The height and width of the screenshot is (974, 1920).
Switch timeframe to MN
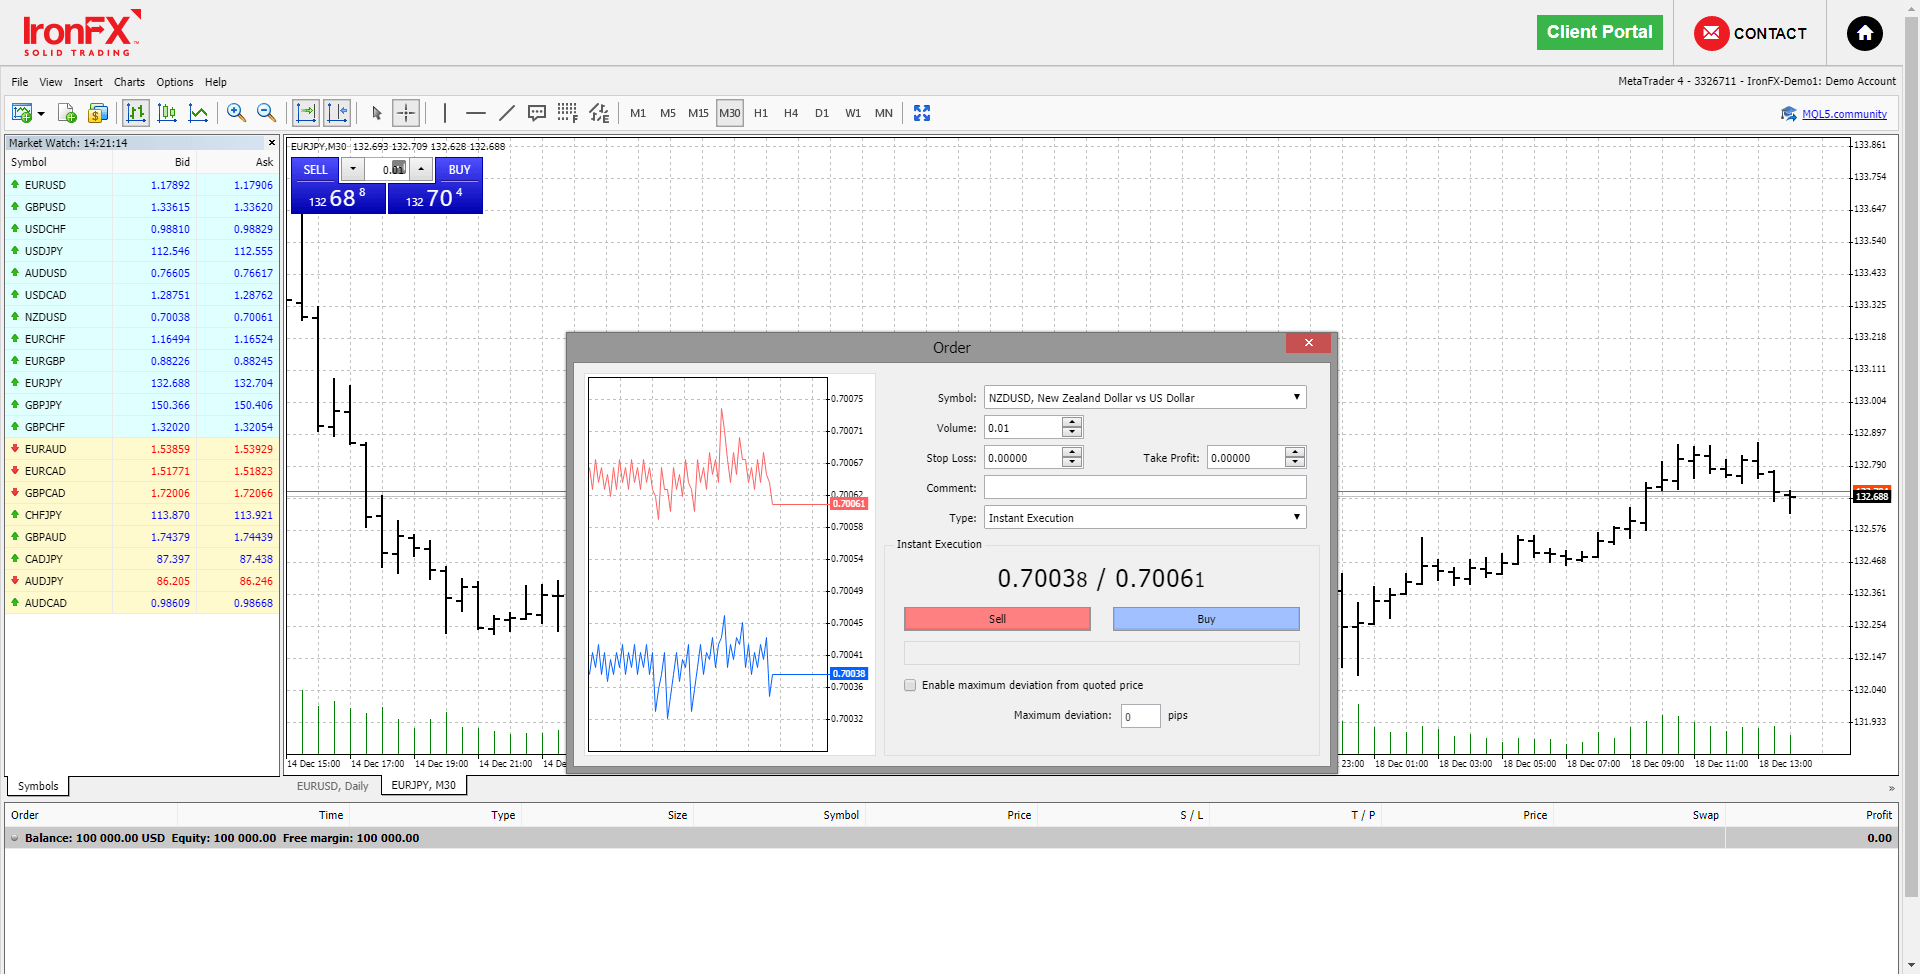click(x=884, y=113)
